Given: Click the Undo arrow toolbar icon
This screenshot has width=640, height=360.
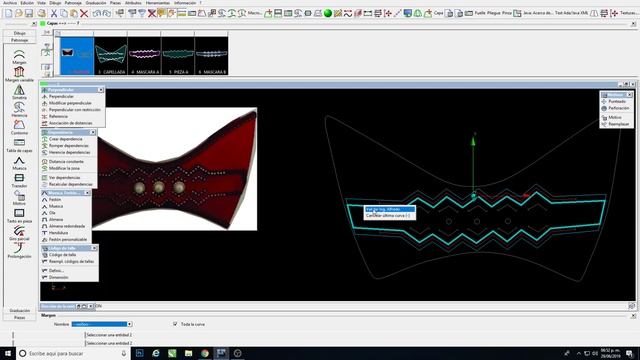Looking at the screenshot, I should [x=96, y=13].
